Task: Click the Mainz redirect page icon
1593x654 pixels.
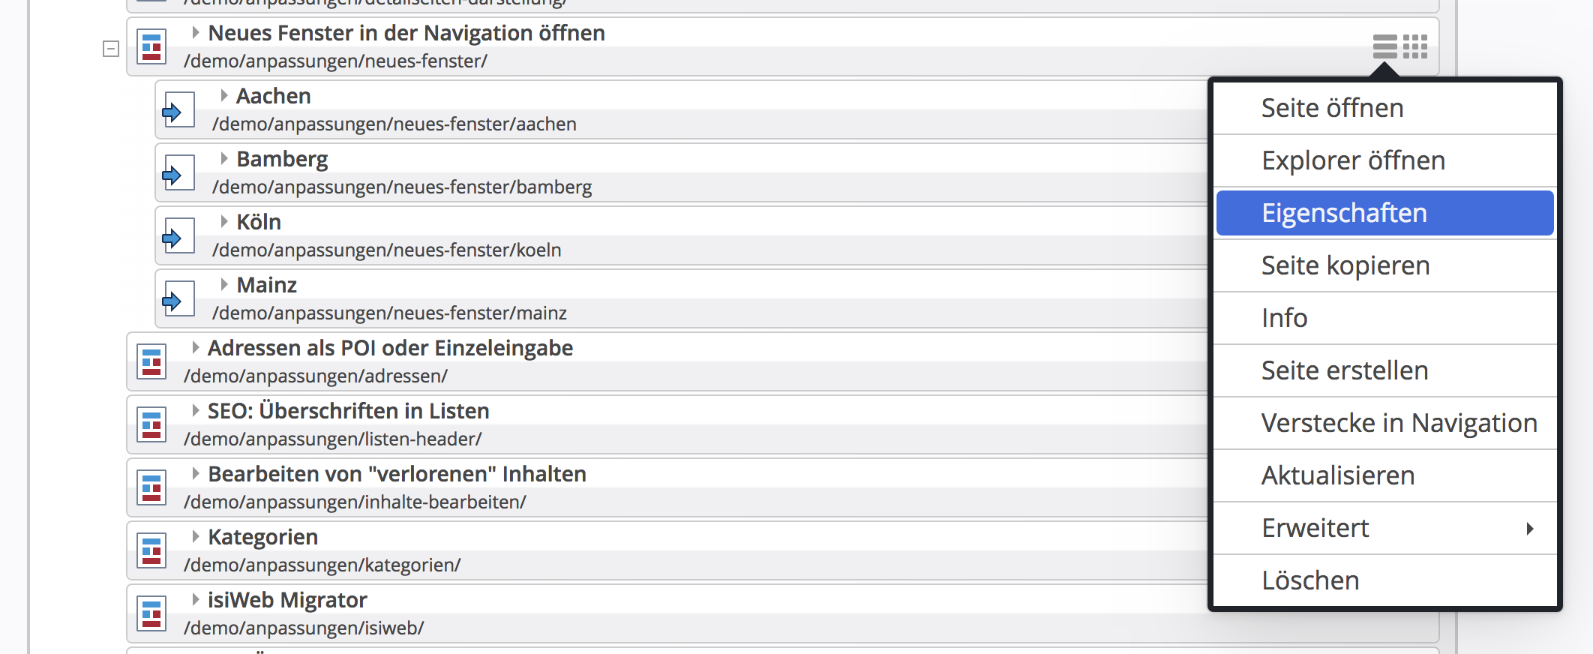Action: pyautogui.click(x=177, y=300)
